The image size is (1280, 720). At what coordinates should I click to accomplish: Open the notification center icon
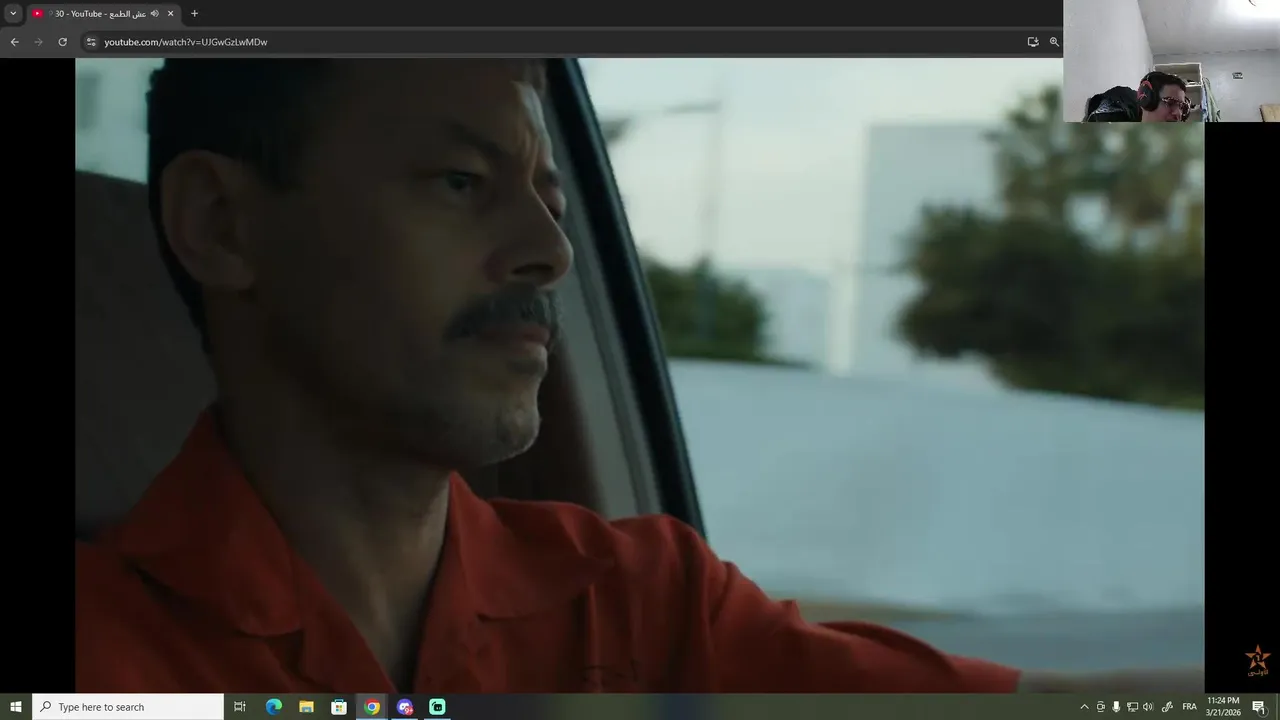pos(1259,707)
